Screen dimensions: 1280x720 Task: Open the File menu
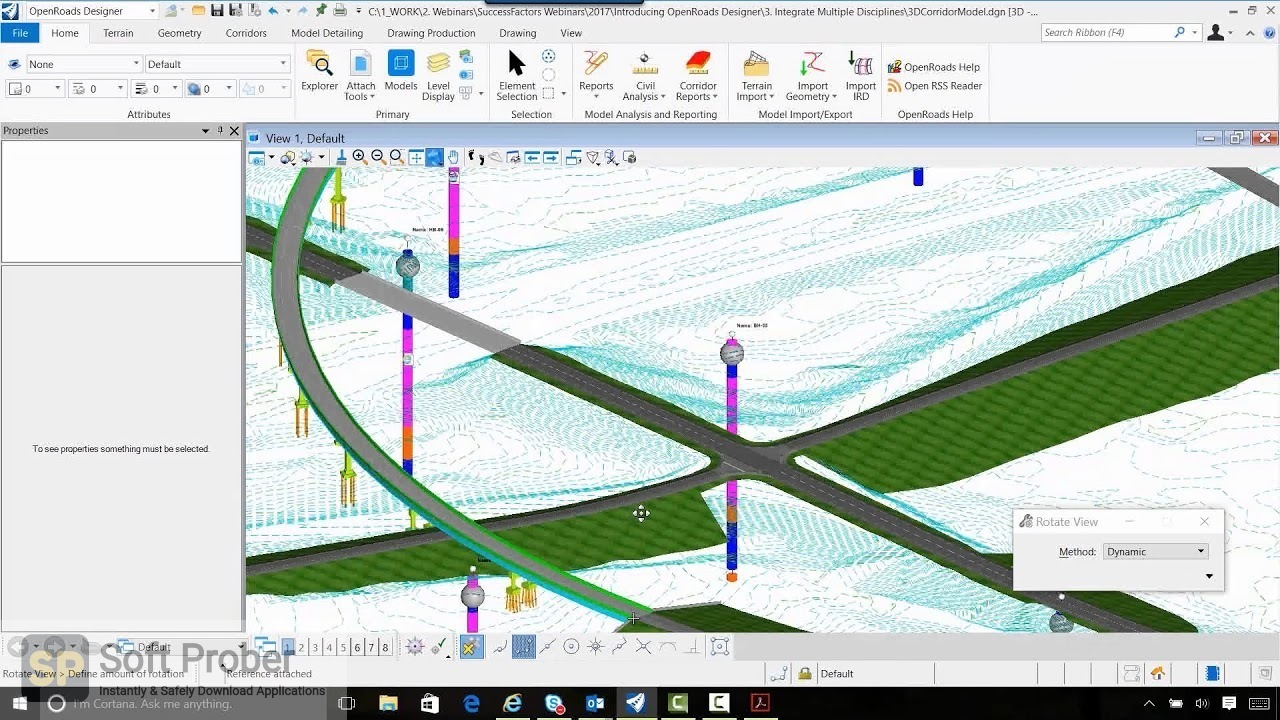20,33
